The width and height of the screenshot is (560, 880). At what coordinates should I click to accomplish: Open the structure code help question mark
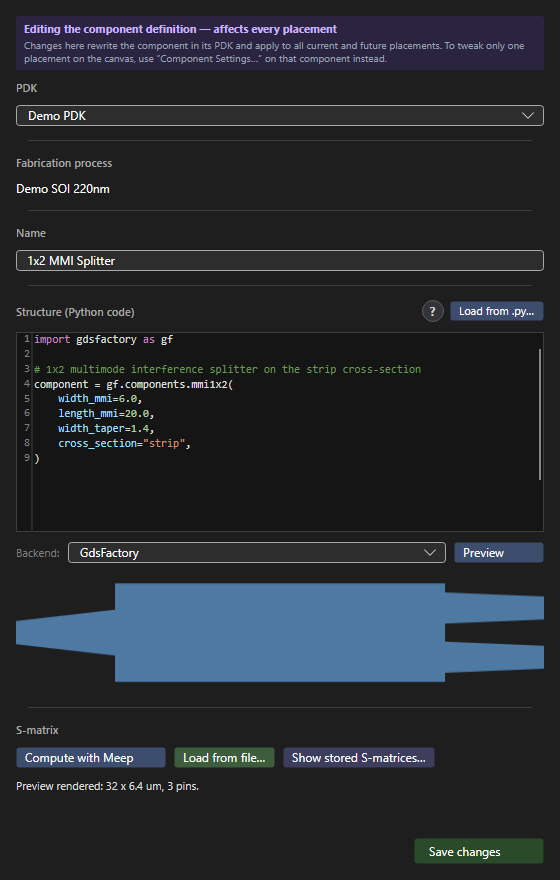point(433,311)
